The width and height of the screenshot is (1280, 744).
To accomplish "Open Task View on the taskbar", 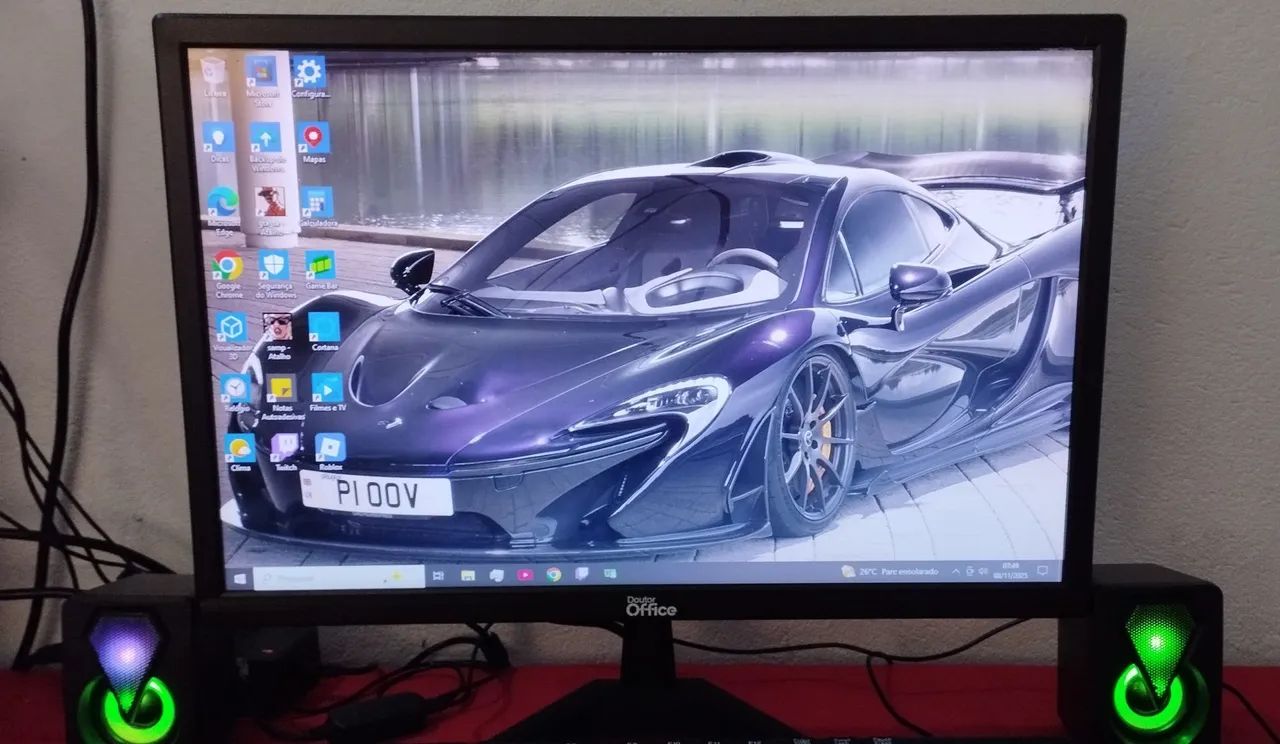I will 437,573.
